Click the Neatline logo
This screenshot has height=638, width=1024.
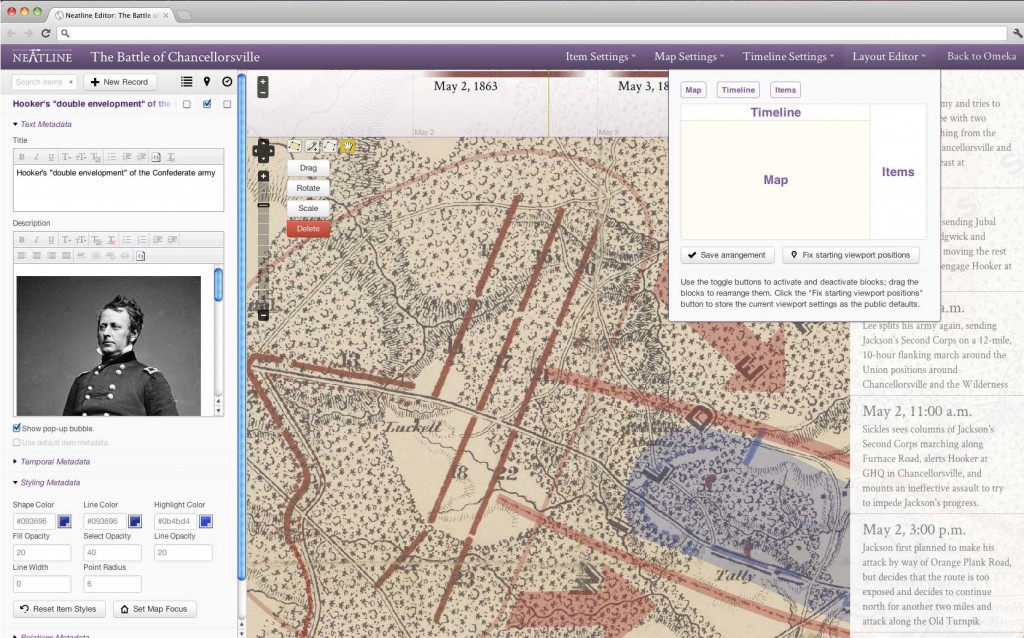(x=42, y=57)
